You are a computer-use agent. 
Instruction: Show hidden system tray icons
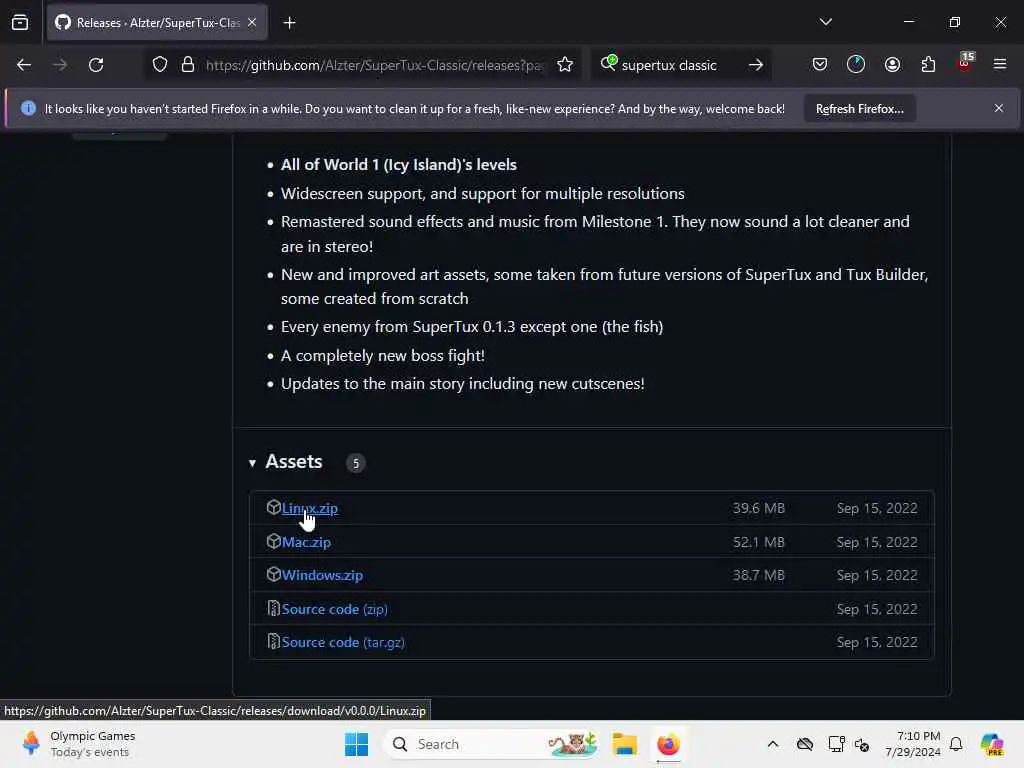(773, 744)
